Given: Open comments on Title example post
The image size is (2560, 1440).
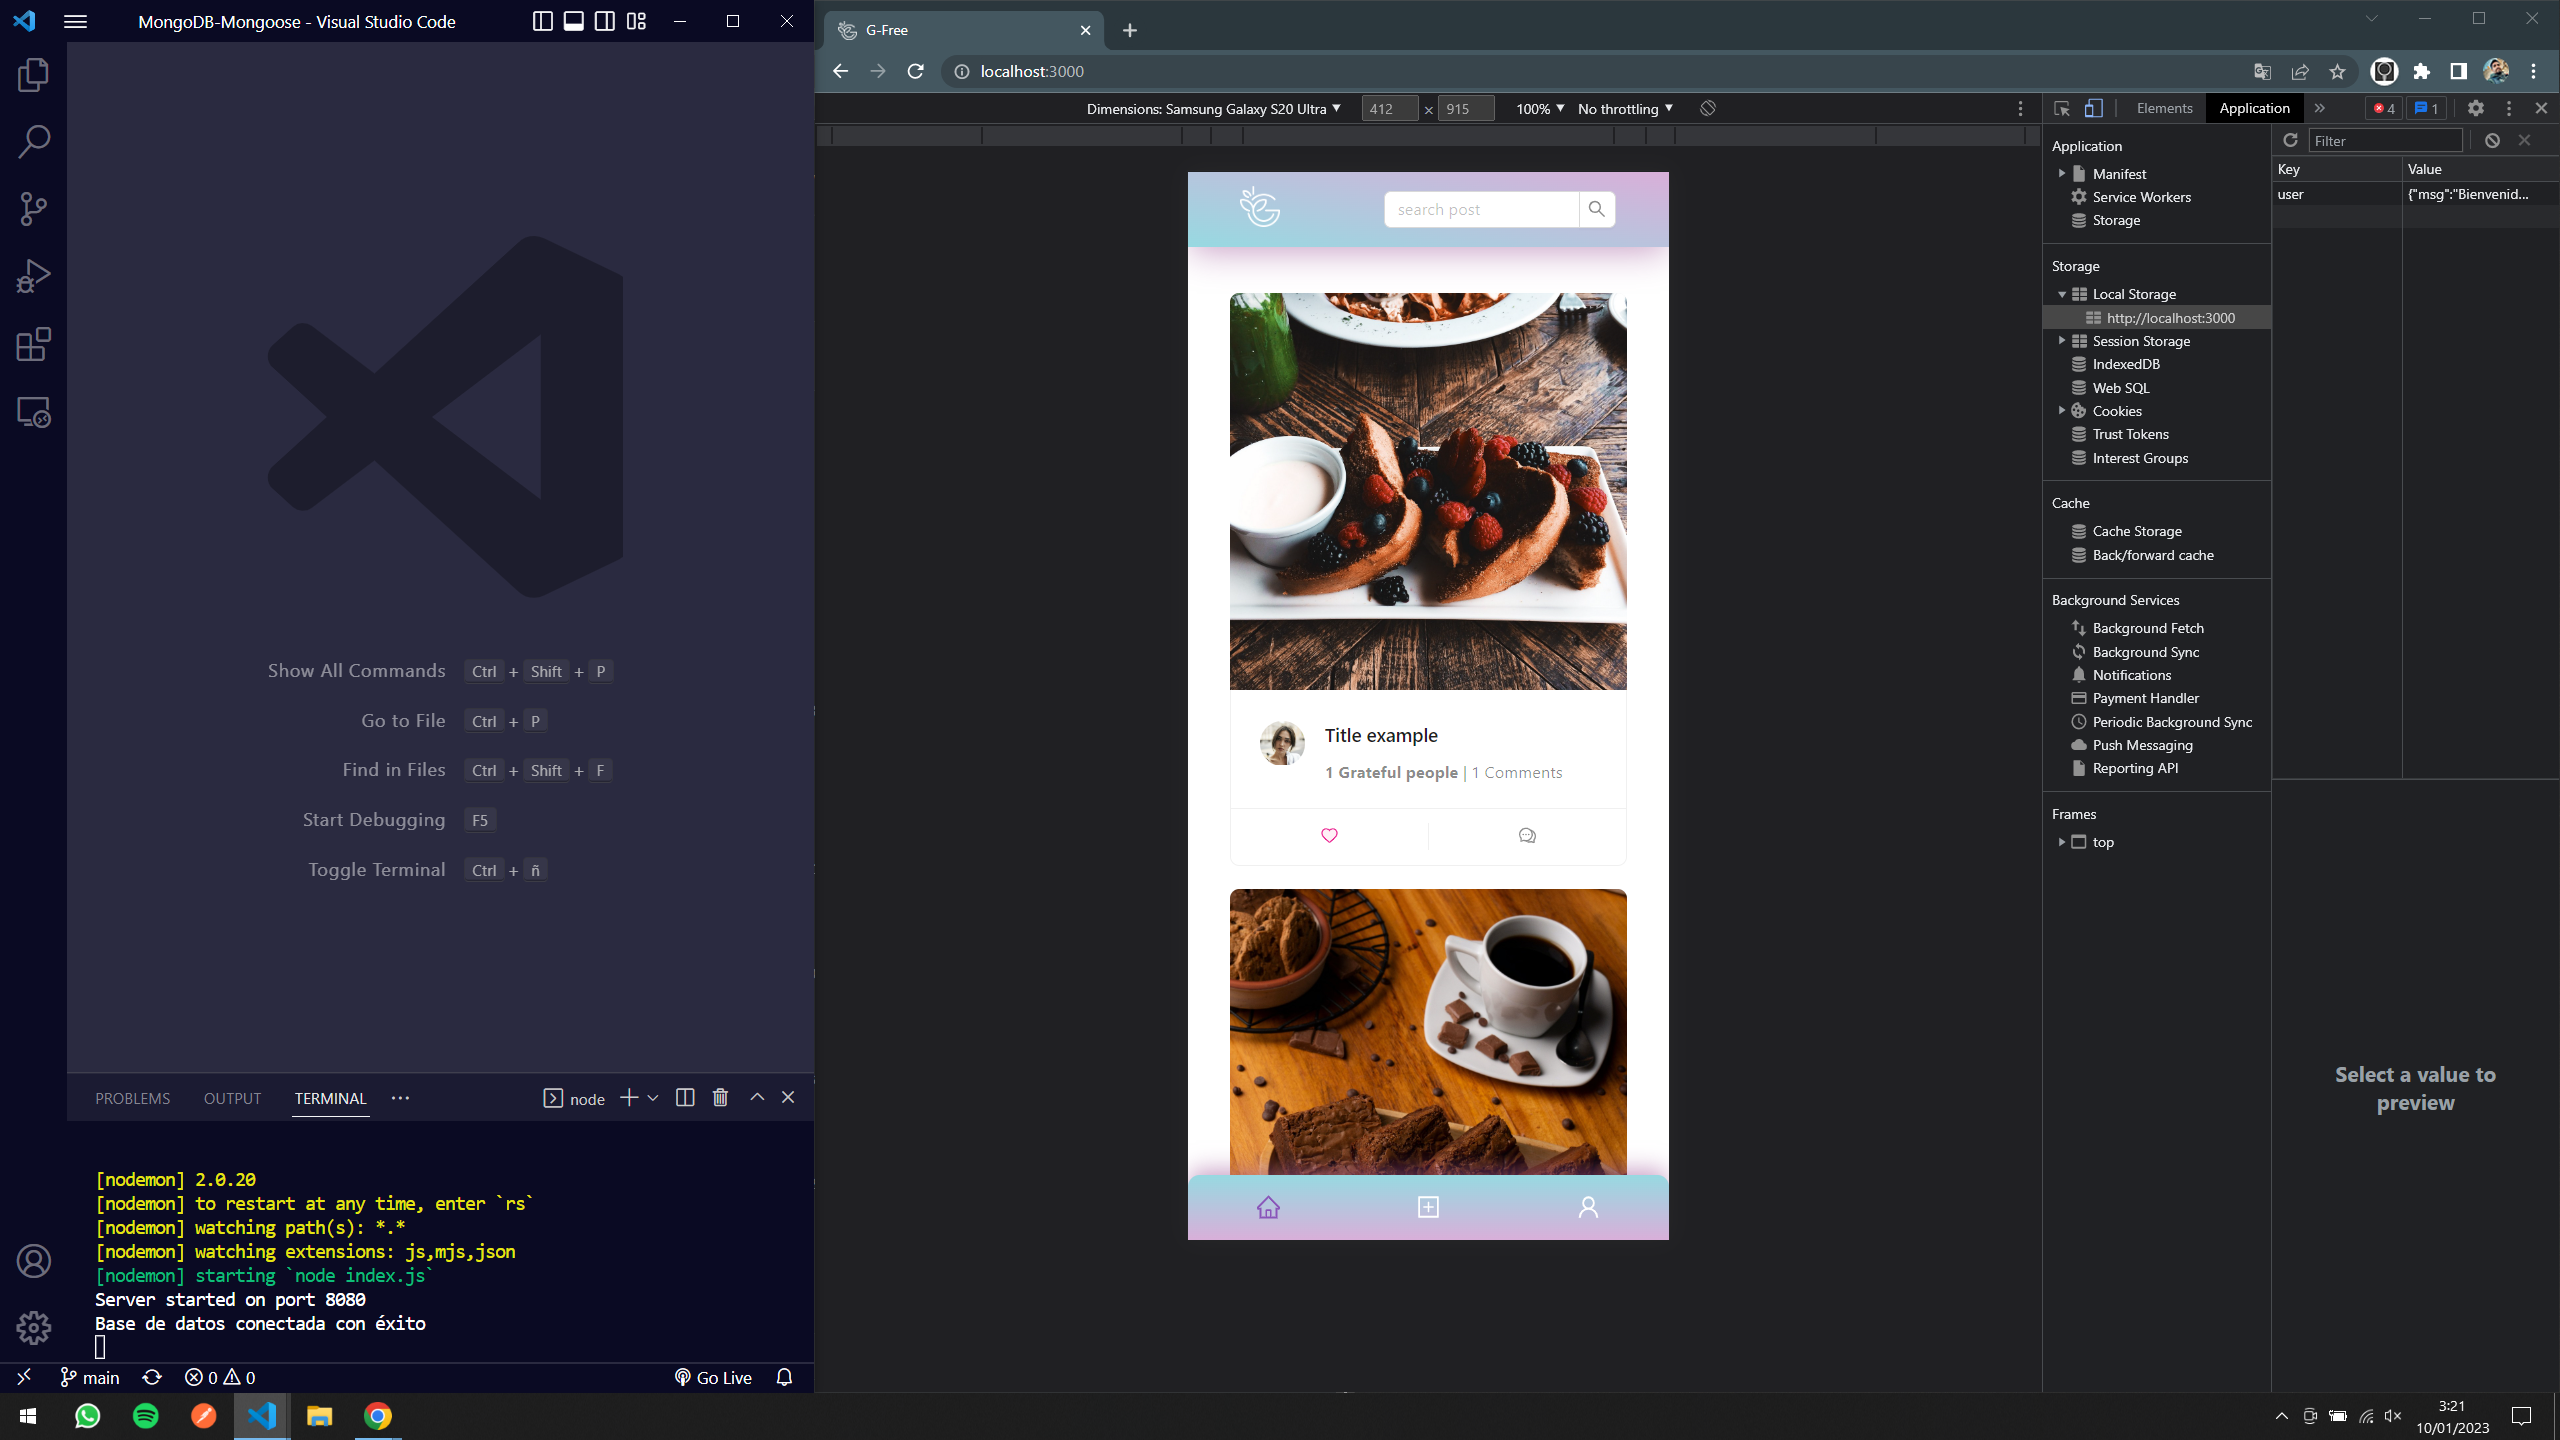Looking at the screenshot, I should pyautogui.click(x=1527, y=835).
